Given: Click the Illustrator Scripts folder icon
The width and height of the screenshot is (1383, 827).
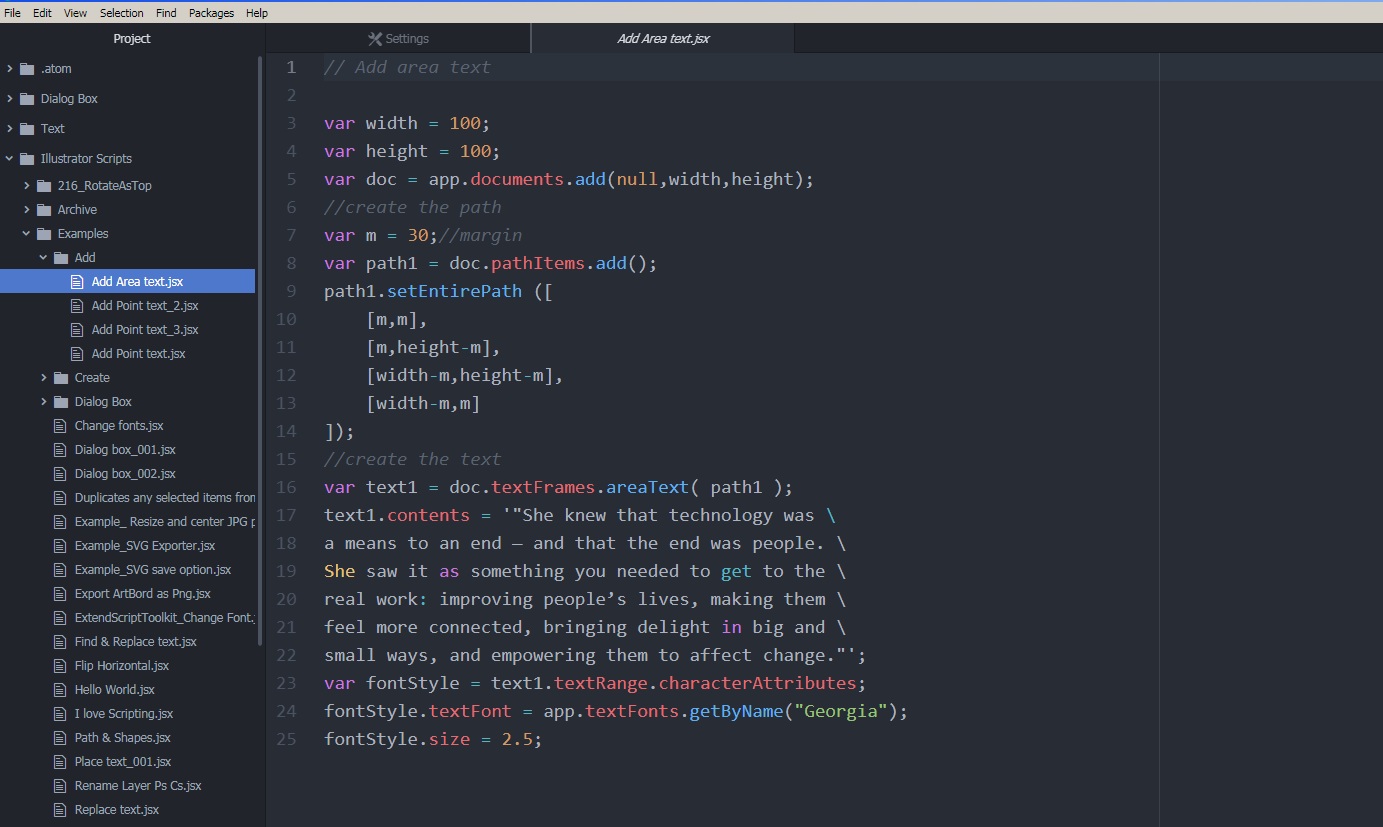Looking at the screenshot, I should [x=26, y=159].
